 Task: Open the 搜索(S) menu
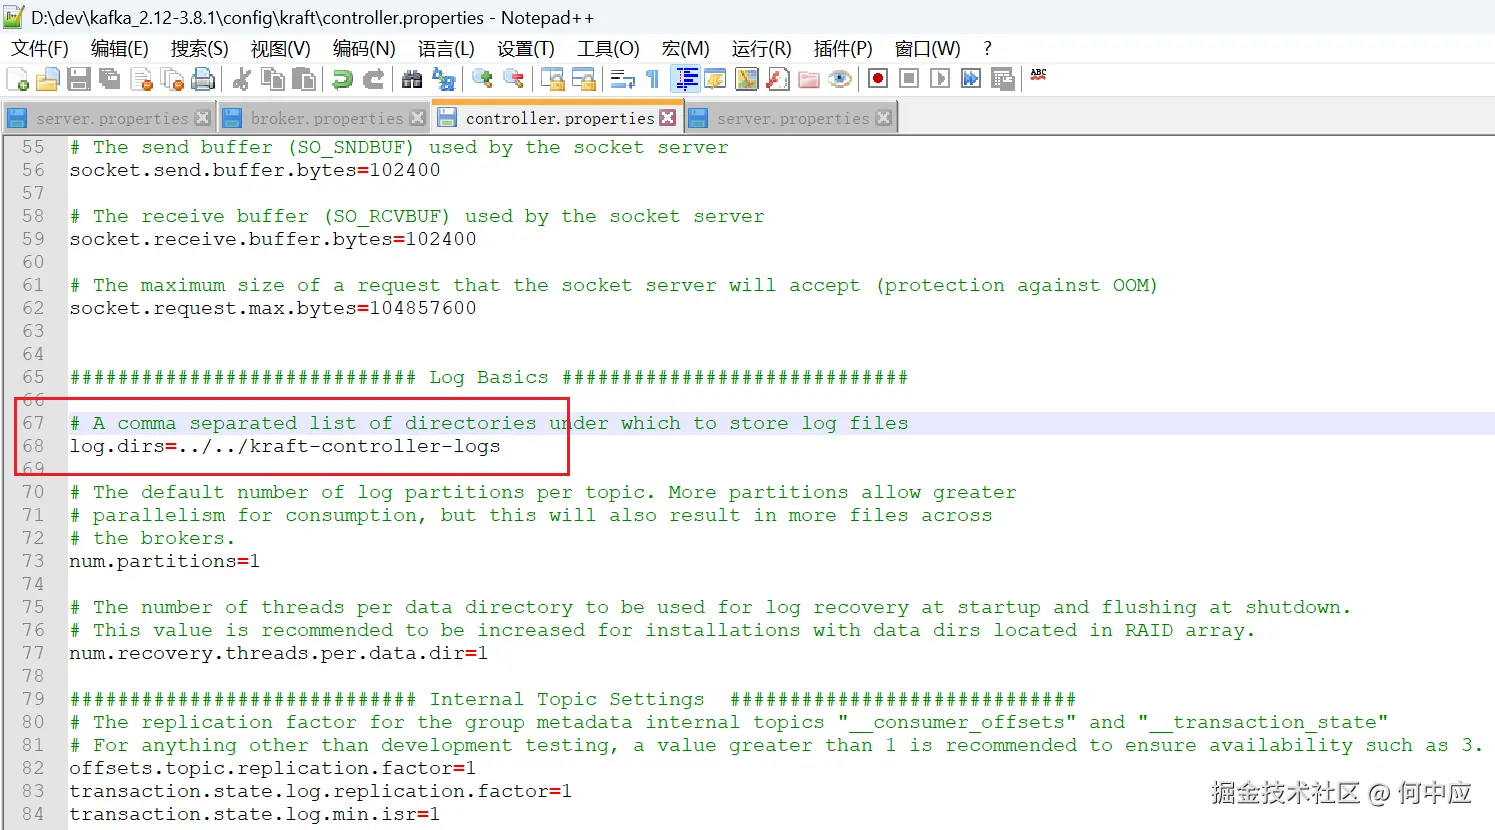pyautogui.click(x=199, y=48)
